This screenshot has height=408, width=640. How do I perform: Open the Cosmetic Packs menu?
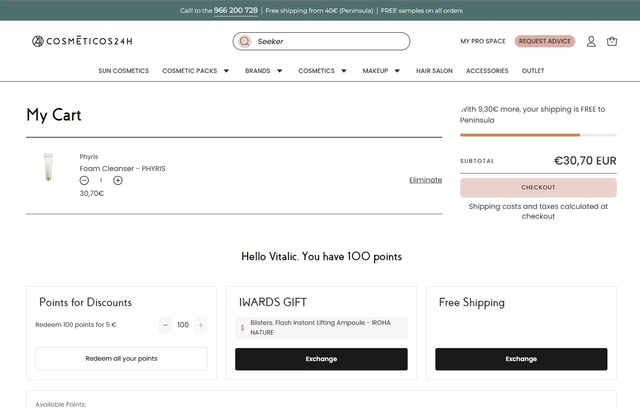click(x=190, y=71)
